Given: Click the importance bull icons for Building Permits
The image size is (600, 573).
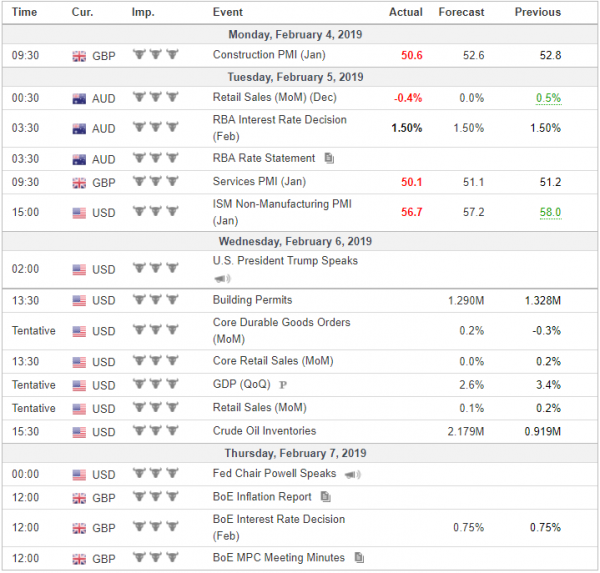Looking at the screenshot, I should coord(156,300).
